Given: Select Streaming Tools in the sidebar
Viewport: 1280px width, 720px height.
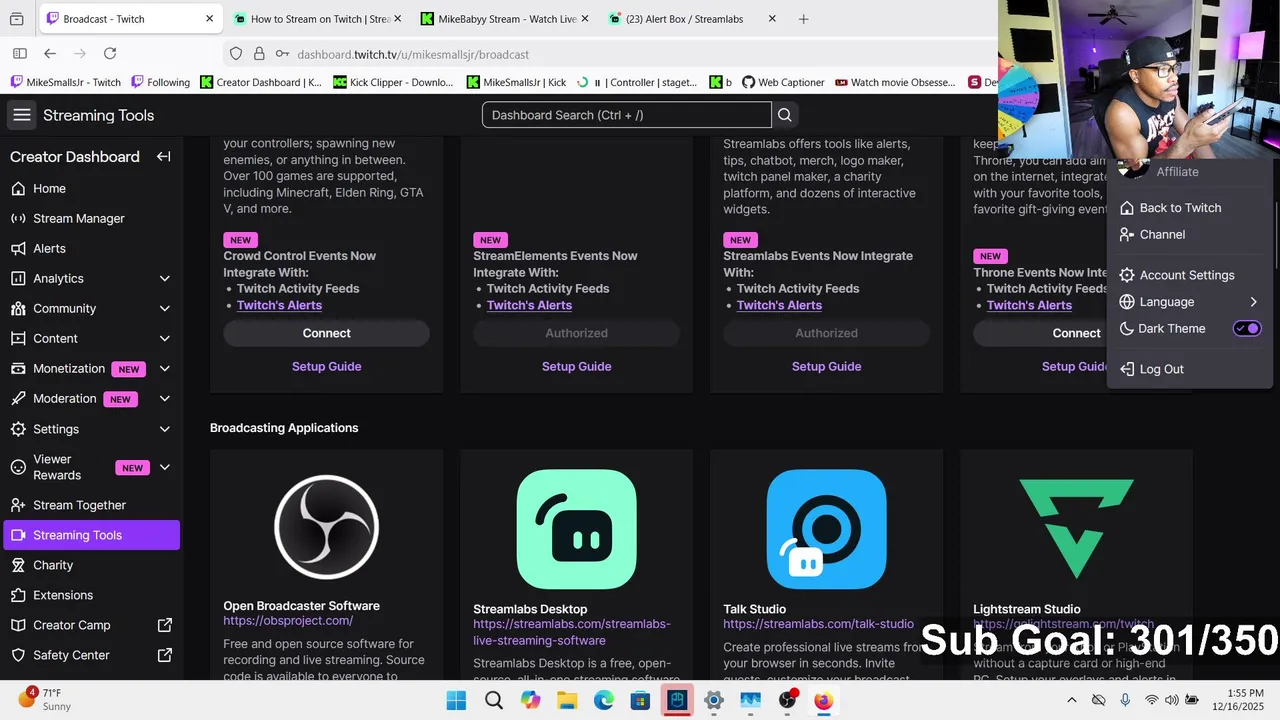Looking at the screenshot, I should coord(91,535).
